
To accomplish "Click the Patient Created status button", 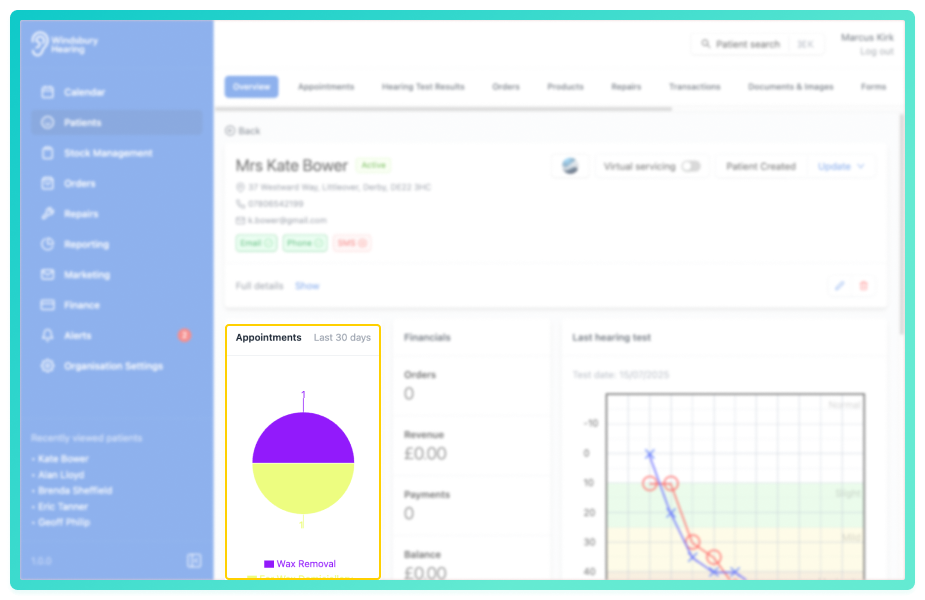I will pyautogui.click(x=761, y=166).
